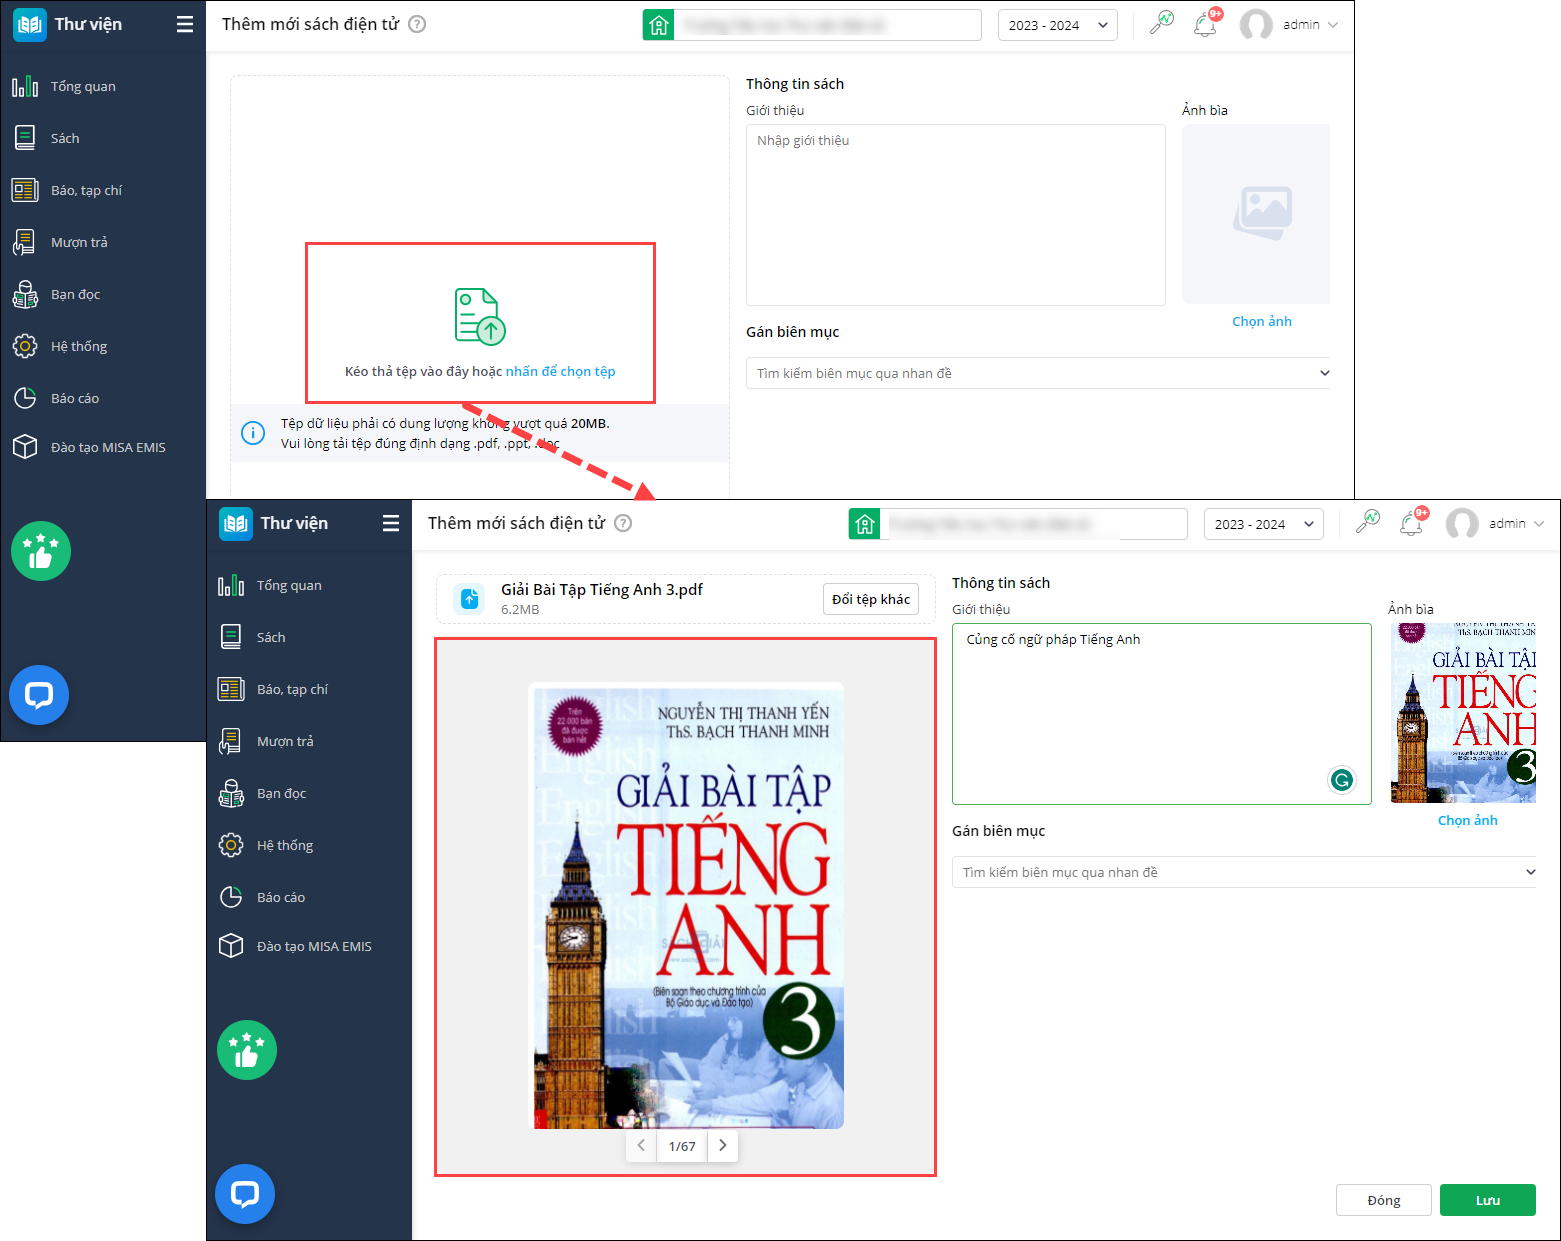Click Giới thiệu textarea containing 'Củng cố ngữ pháp'
The width and height of the screenshot is (1561, 1241).
pos(1162,714)
